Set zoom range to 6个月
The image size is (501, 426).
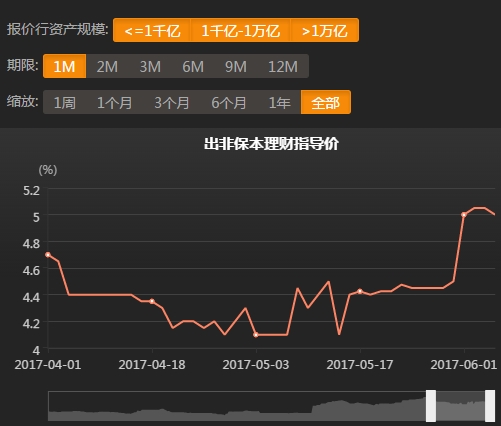[x=229, y=102]
